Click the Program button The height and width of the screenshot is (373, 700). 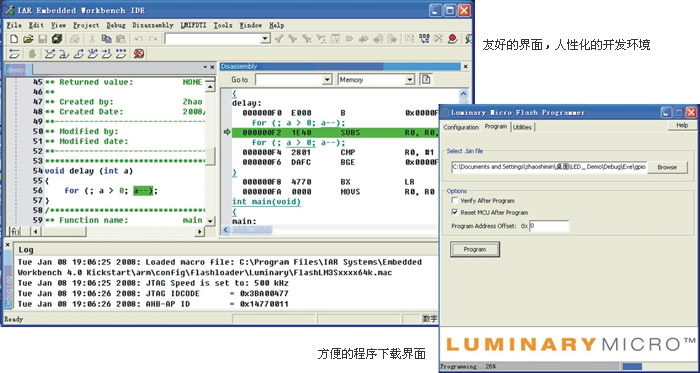tap(475, 249)
